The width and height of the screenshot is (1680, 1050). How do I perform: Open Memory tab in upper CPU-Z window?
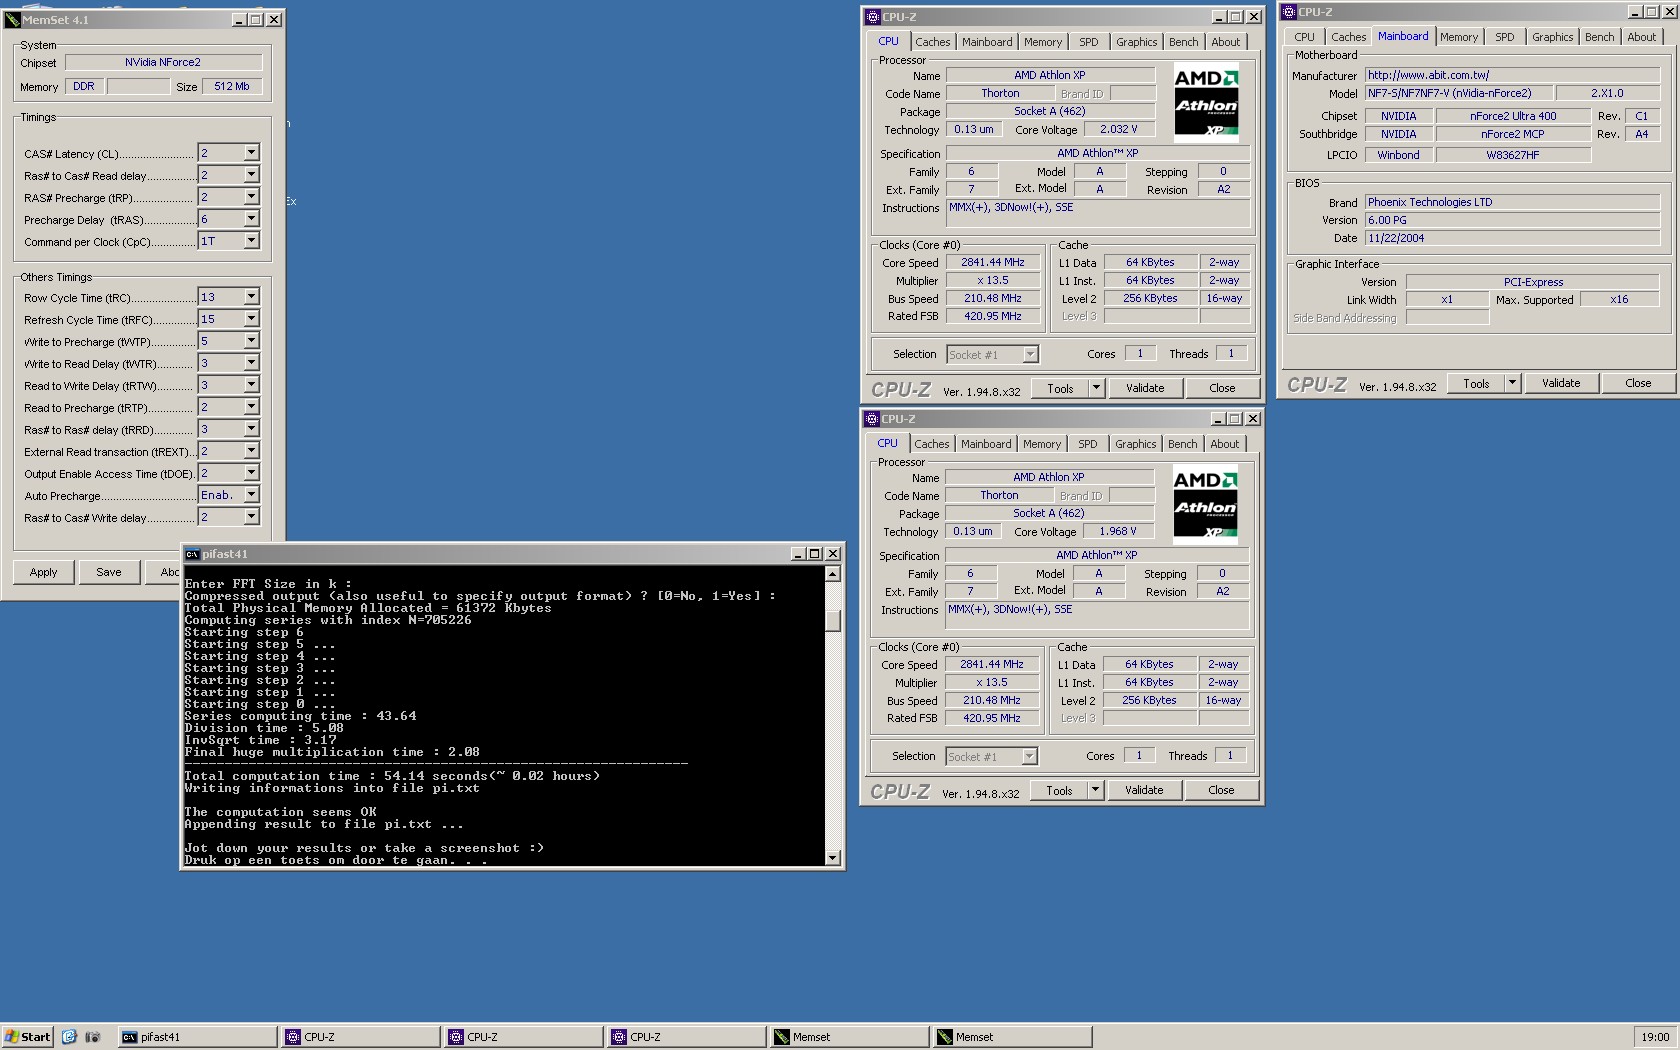tap(1042, 42)
